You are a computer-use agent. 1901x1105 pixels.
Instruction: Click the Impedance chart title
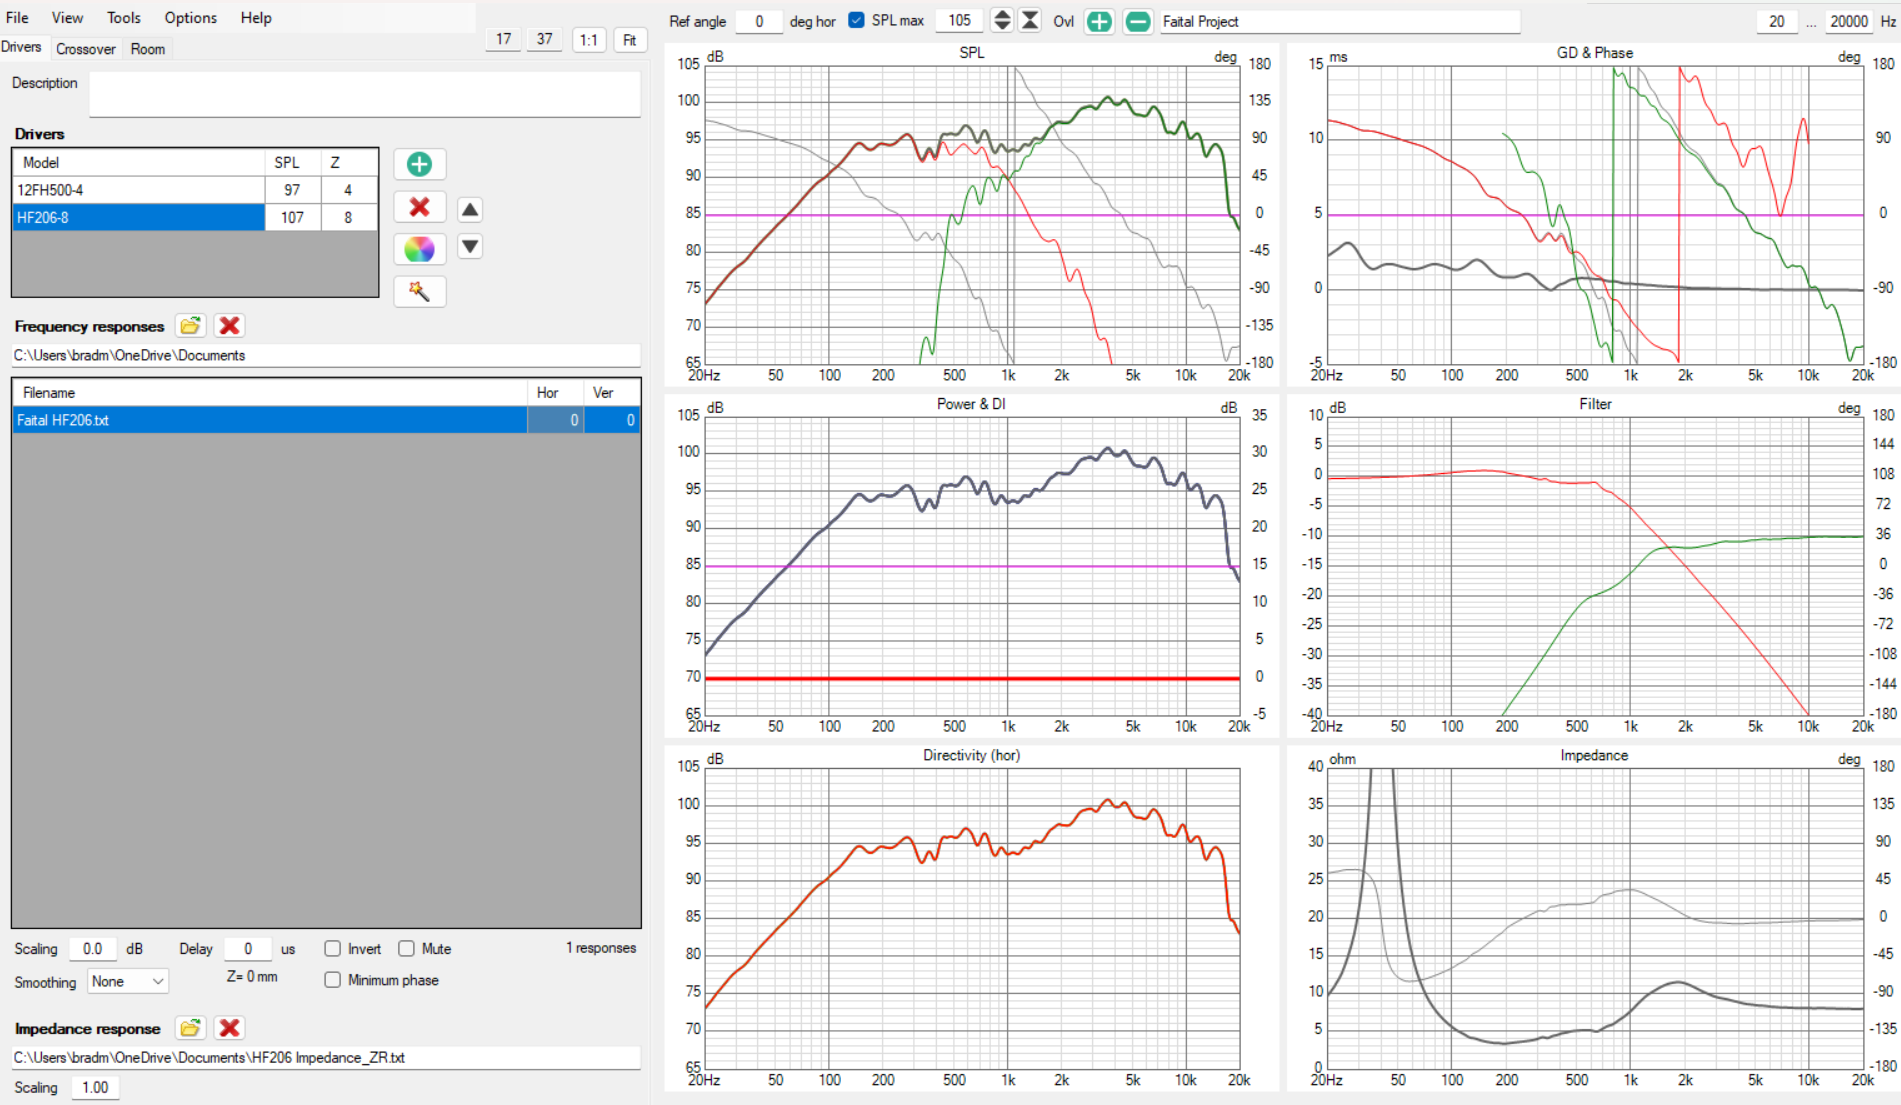[1594, 755]
